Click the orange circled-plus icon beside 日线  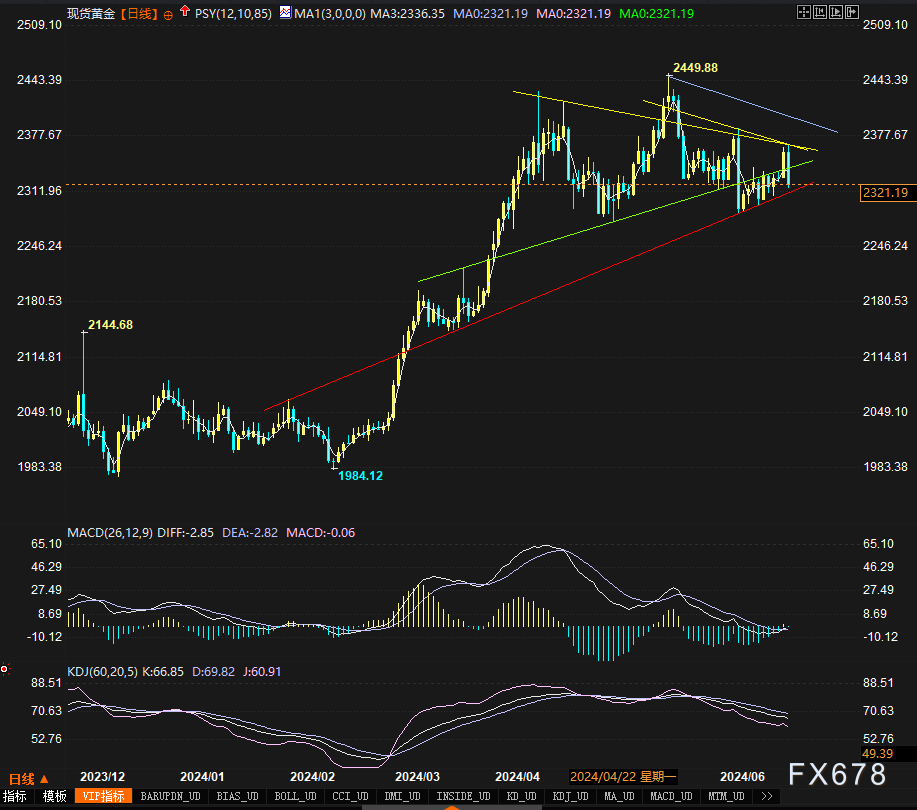coord(168,14)
